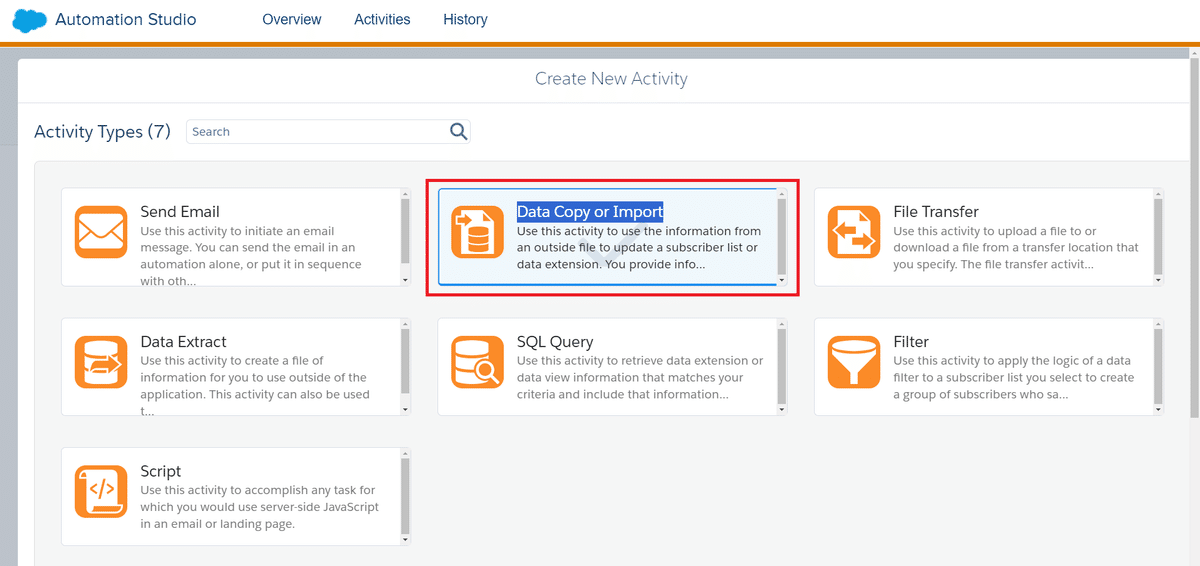The width and height of the screenshot is (1200, 566).
Task: Select the Send Email envelope icon
Action: (x=101, y=232)
